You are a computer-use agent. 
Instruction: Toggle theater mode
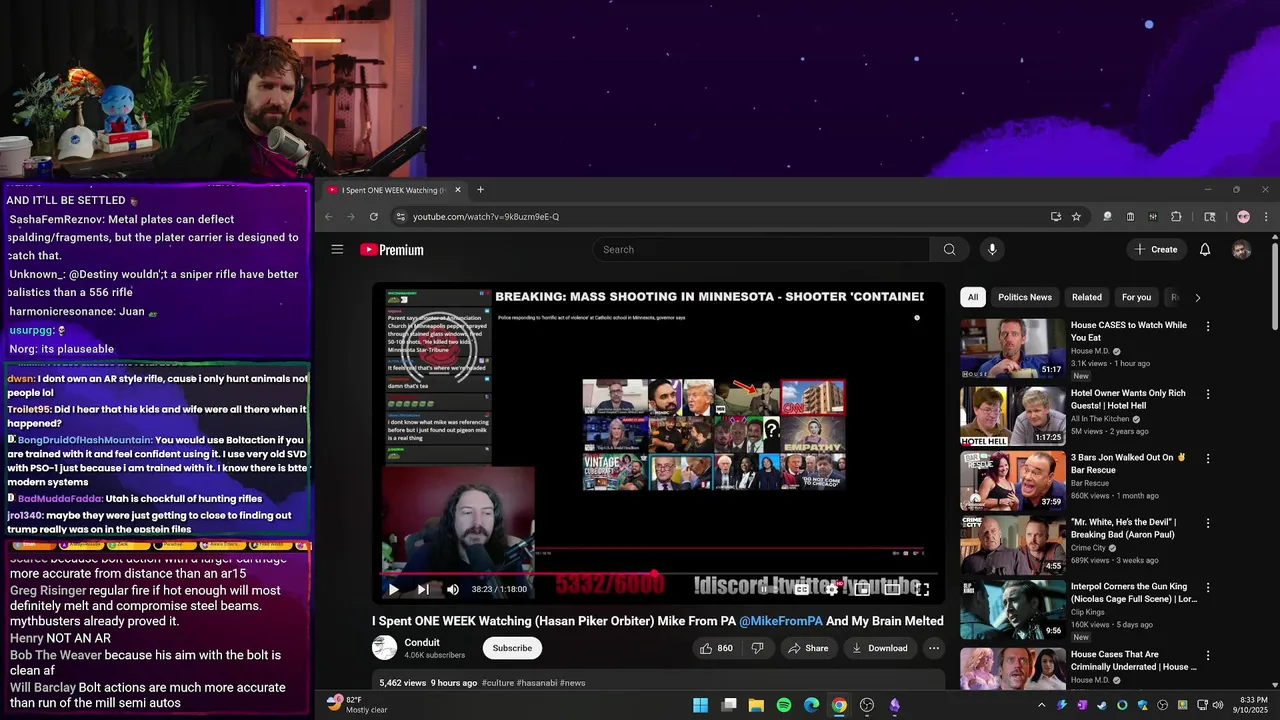892,590
